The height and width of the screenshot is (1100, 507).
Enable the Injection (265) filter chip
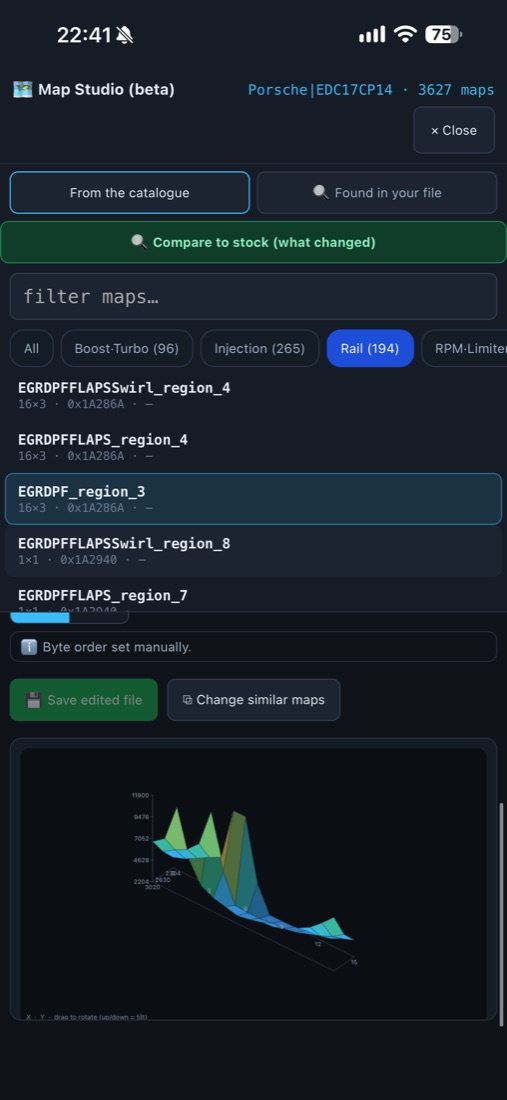259,348
